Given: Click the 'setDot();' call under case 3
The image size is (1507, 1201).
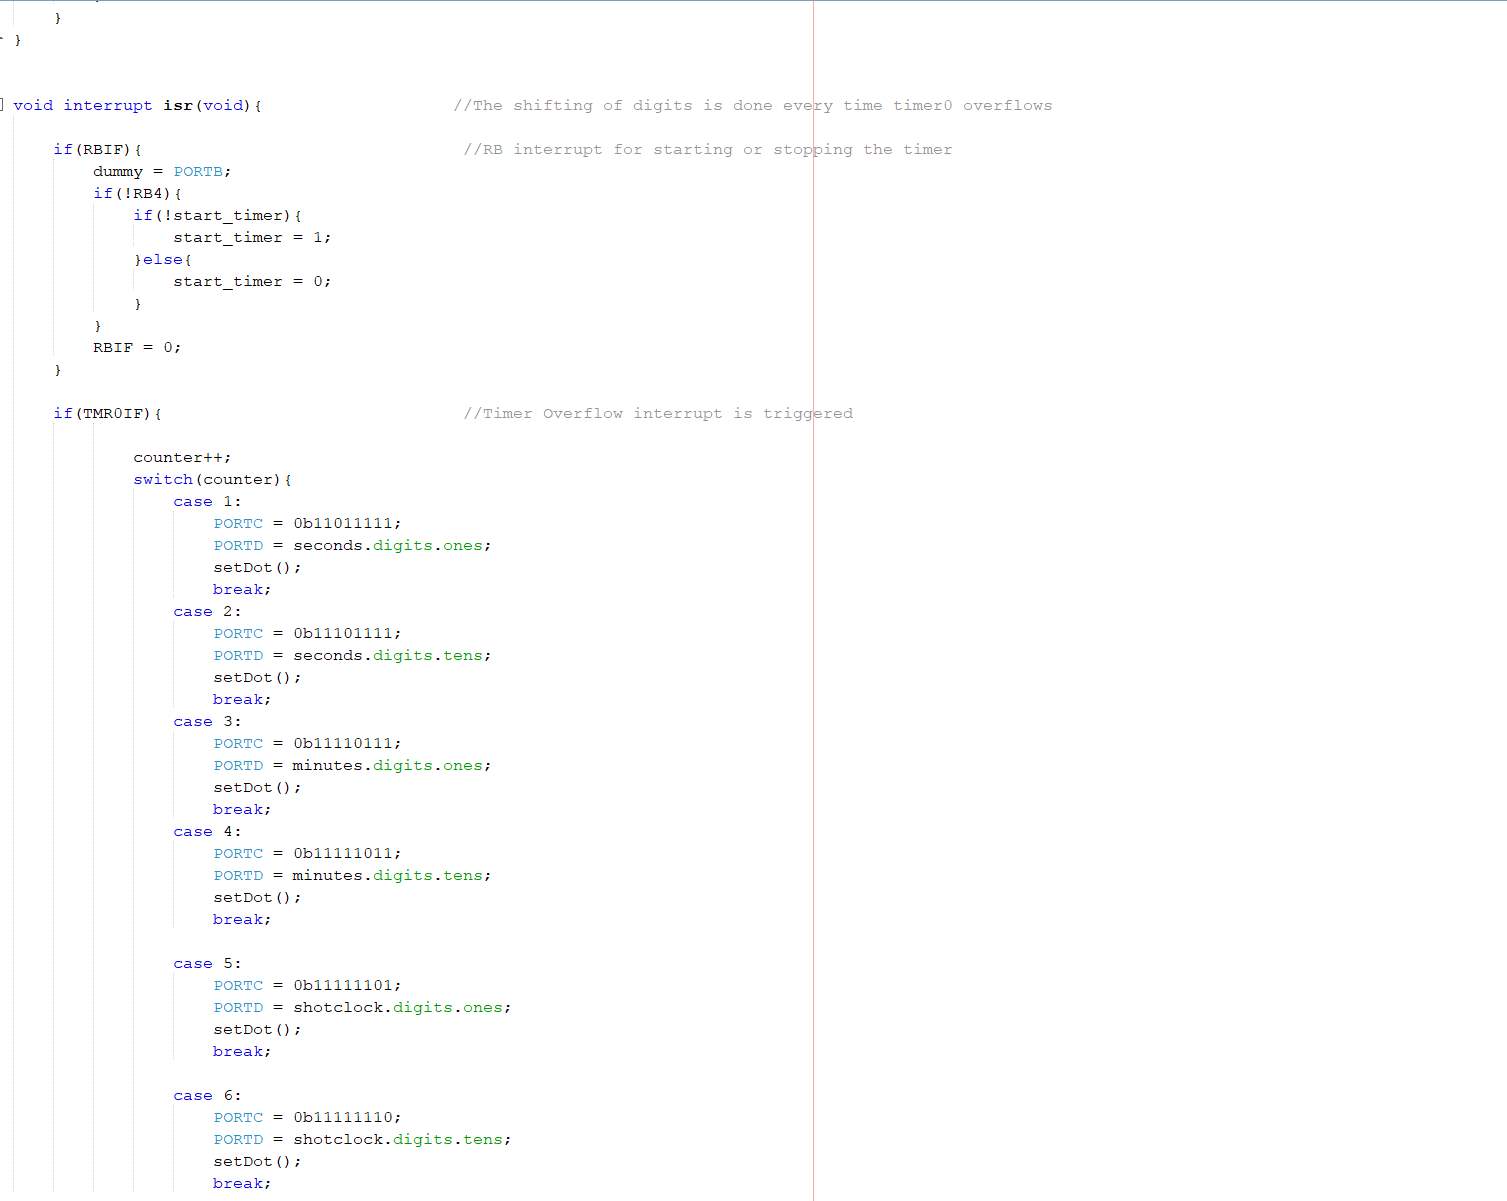Looking at the screenshot, I should (257, 787).
